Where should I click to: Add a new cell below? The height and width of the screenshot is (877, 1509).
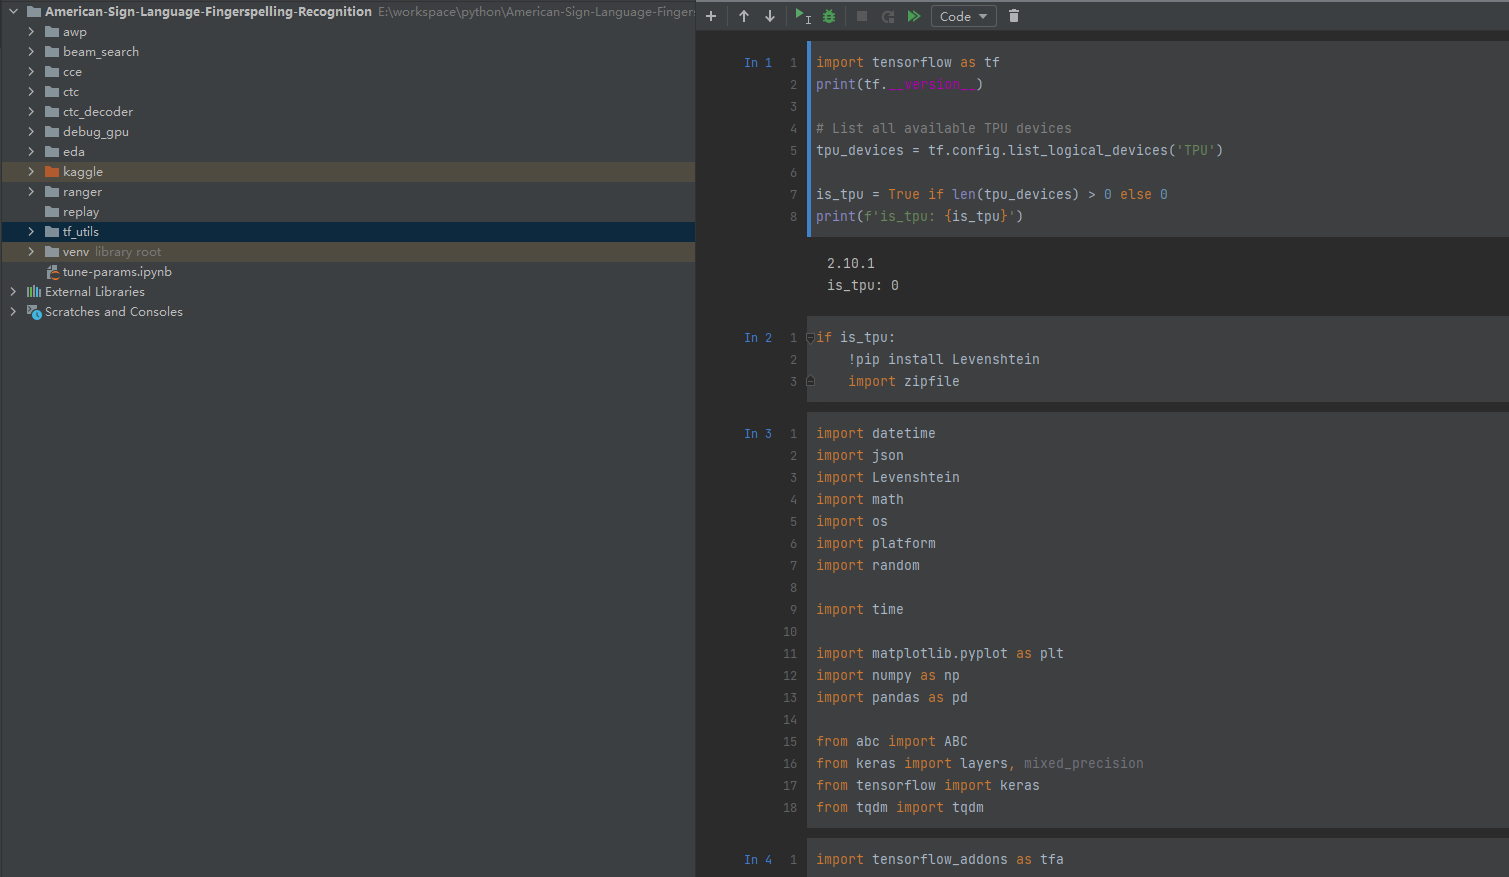[x=711, y=16]
